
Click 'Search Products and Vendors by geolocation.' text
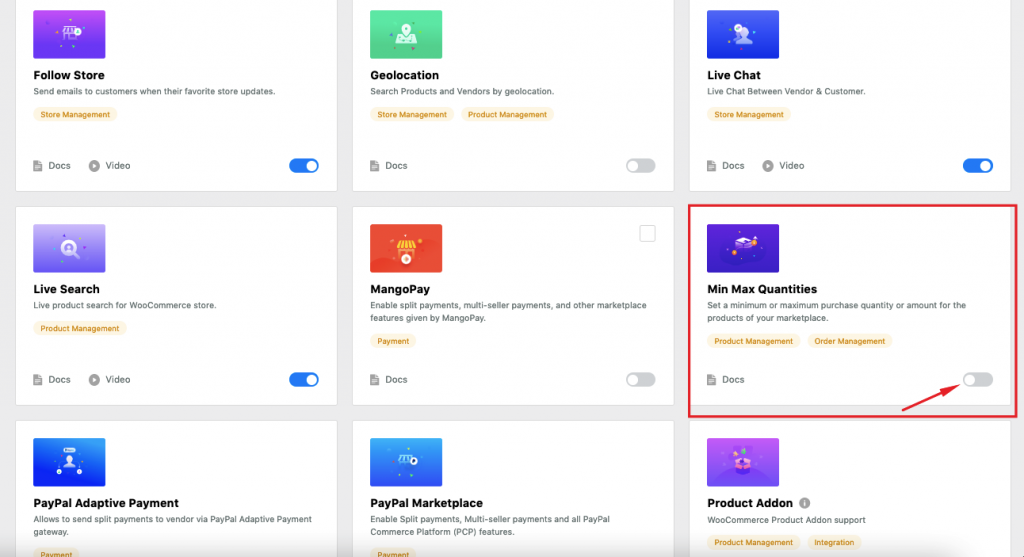tap(462, 91)
